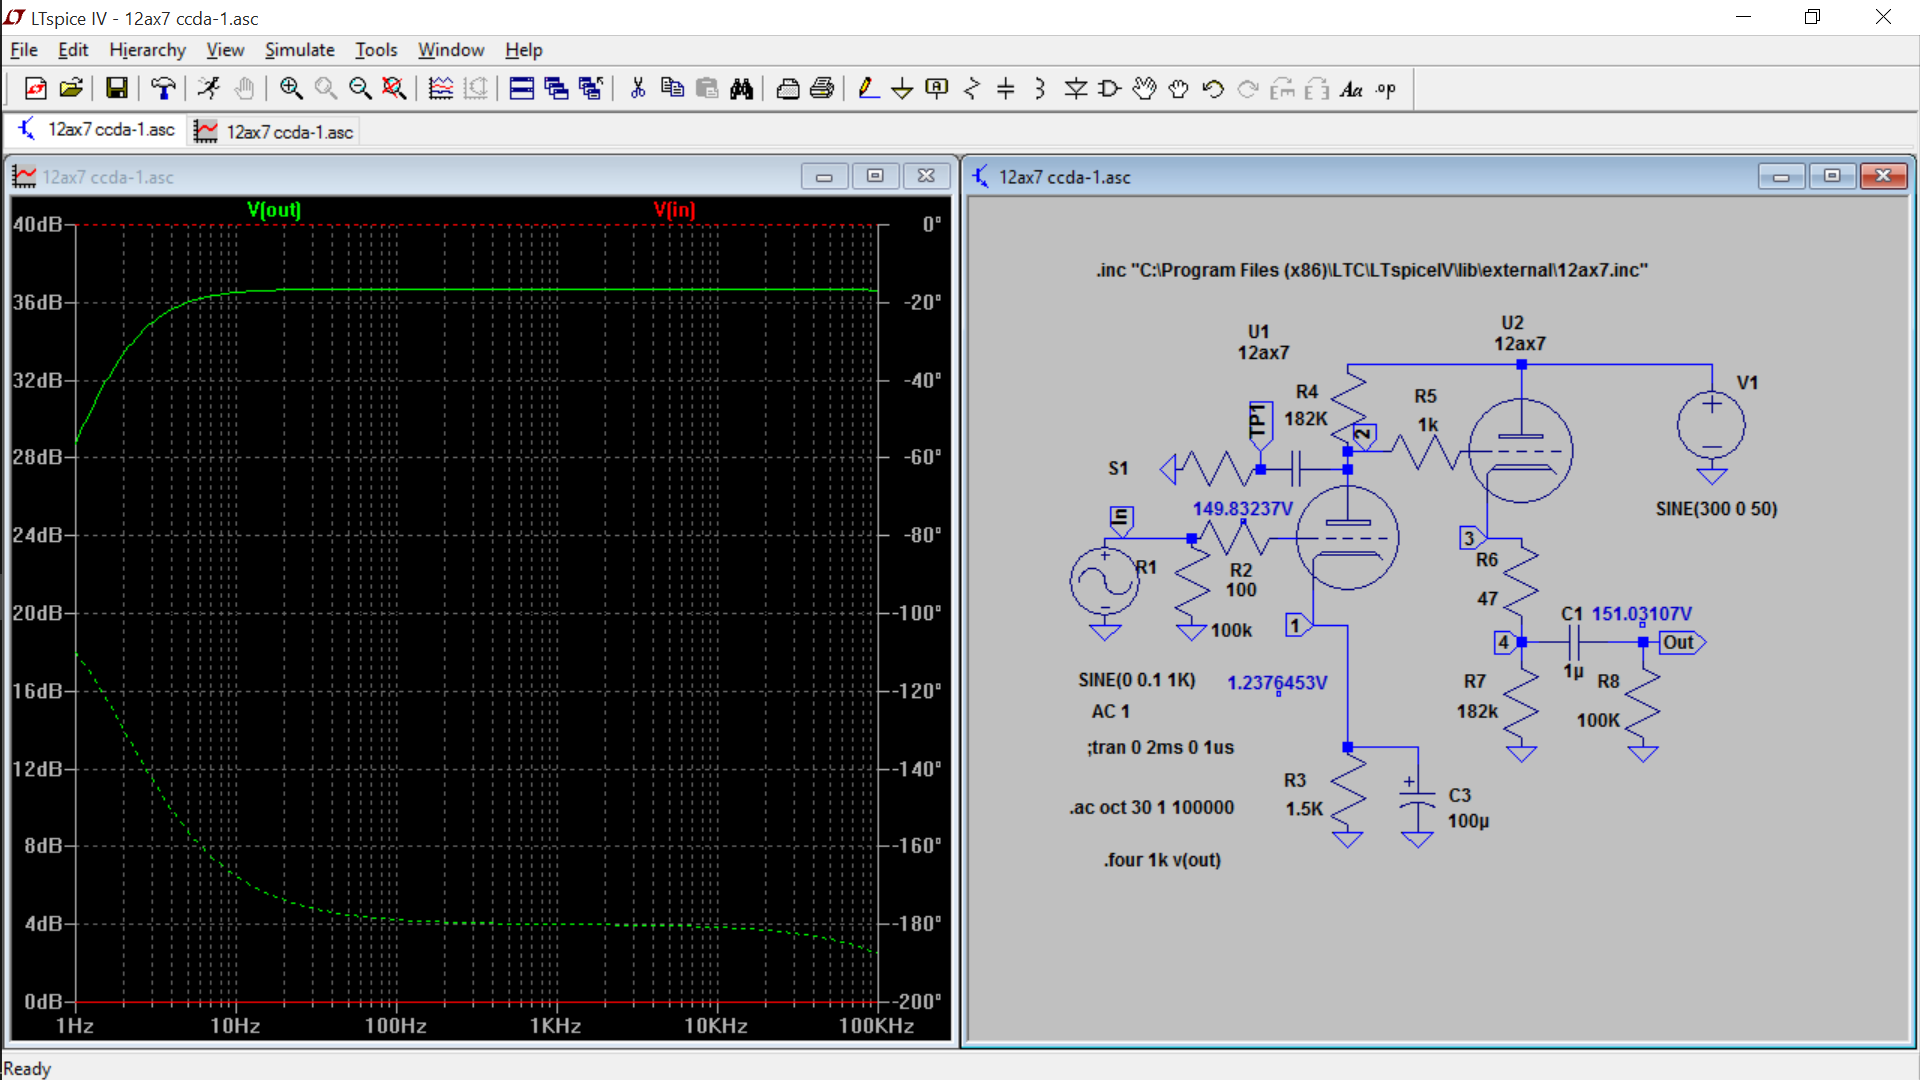Select the Place Inductor tool
1920x1080 pixels.
(x=1041, y=89)
